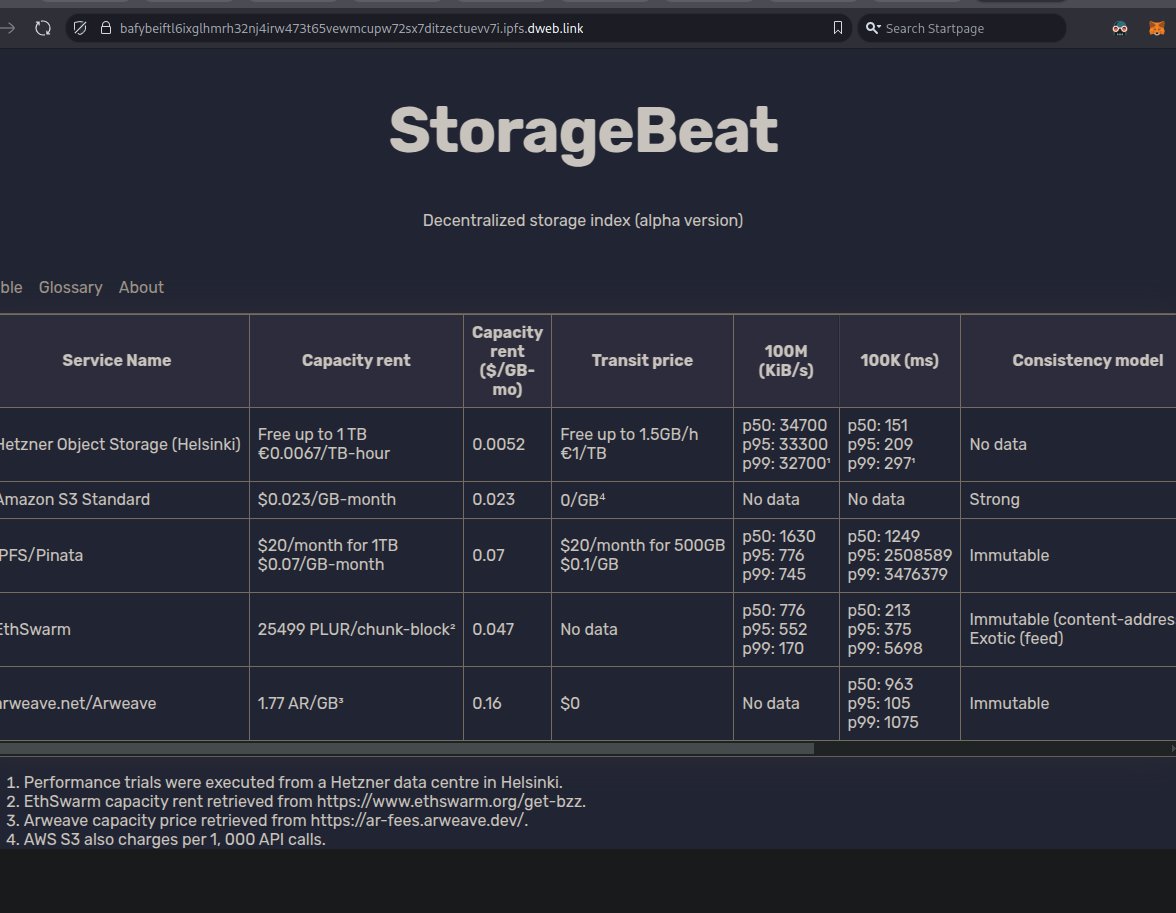The image size is (1176, 913).
Task: Click the p50: 34700 throughput cell
Action: (786, 444)
